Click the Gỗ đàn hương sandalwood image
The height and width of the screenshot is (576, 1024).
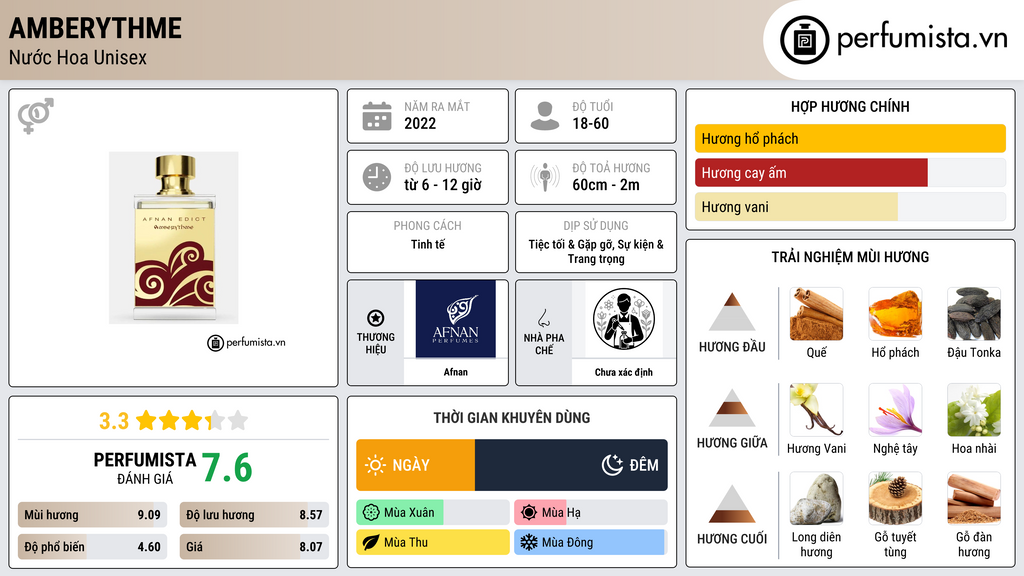974,499
